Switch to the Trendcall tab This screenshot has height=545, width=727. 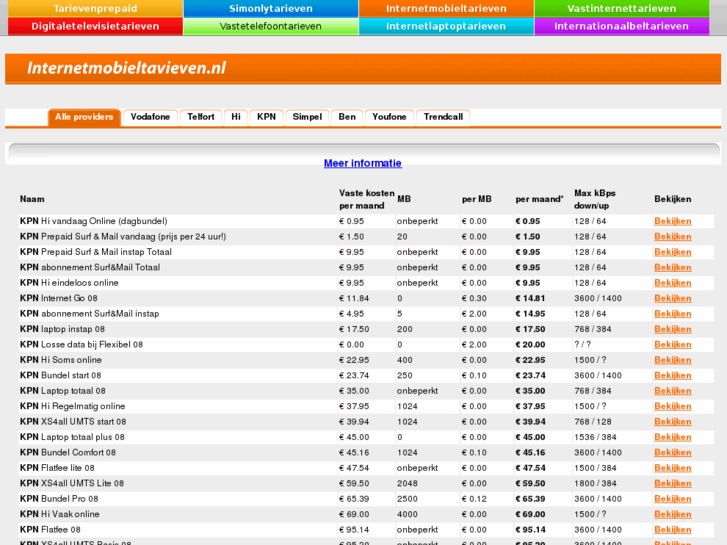tap(443, 117)
